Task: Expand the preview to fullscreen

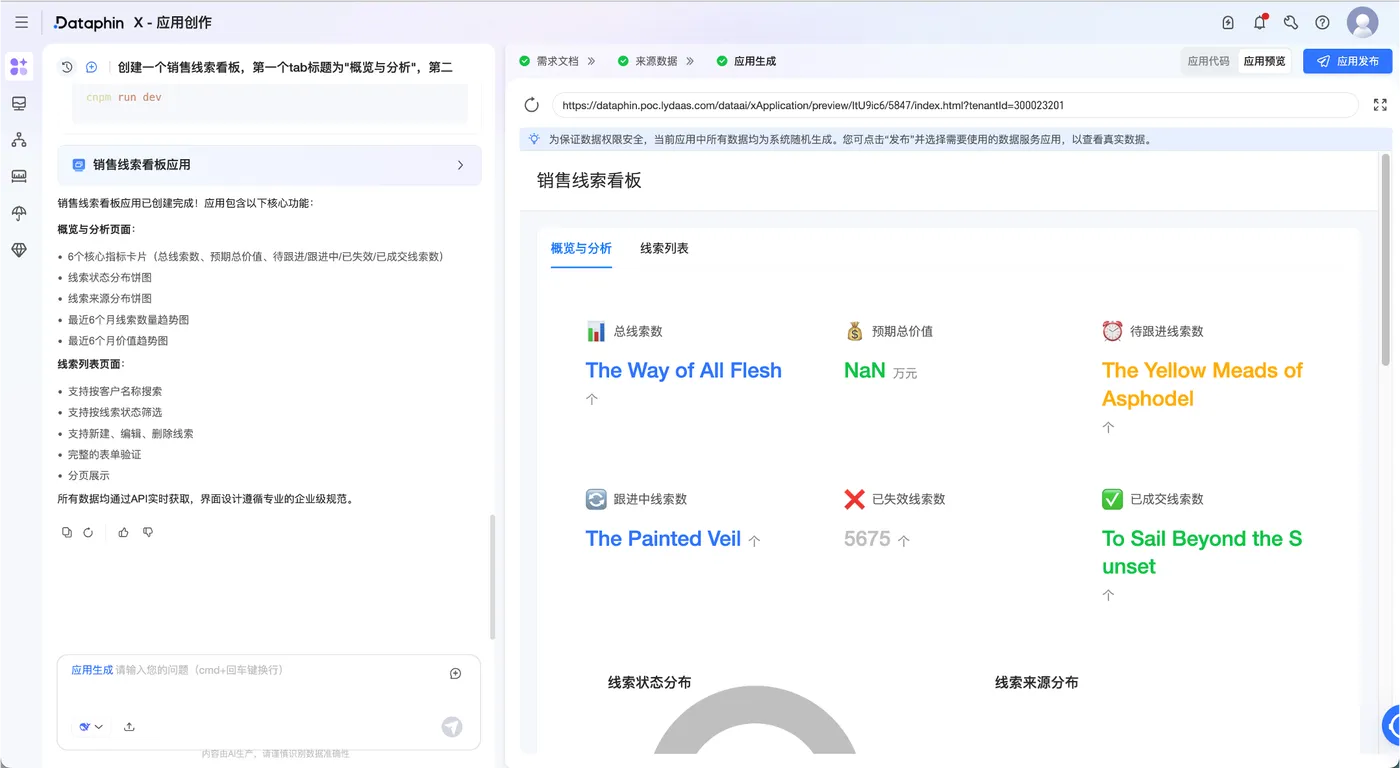Action: pyautogui.click(x=1380, y=105)
